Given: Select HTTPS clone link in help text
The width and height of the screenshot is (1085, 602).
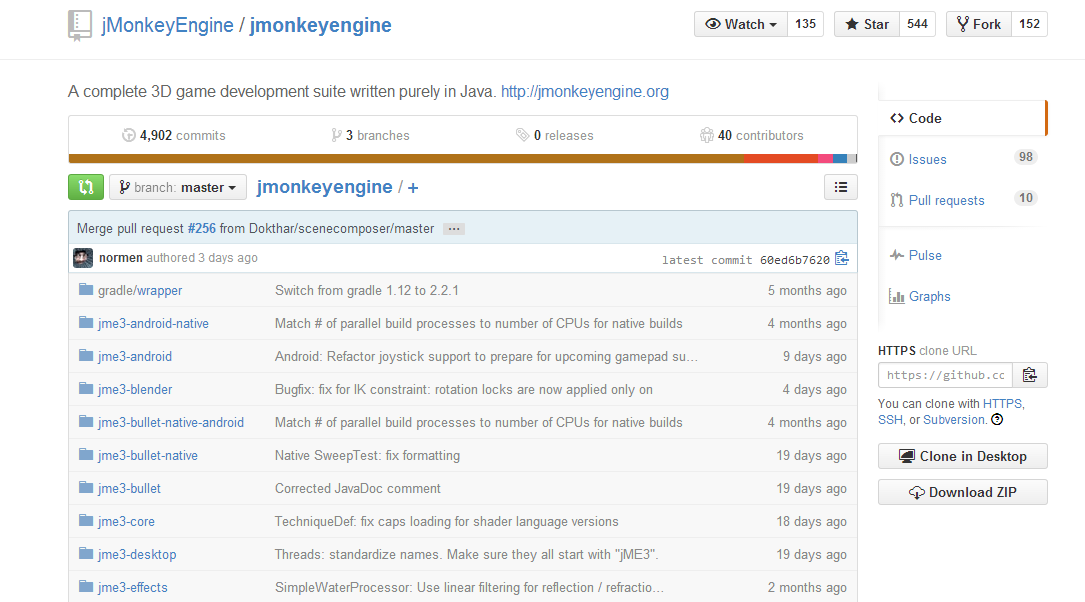Looking at the screenshot, I should [1002, 403].
